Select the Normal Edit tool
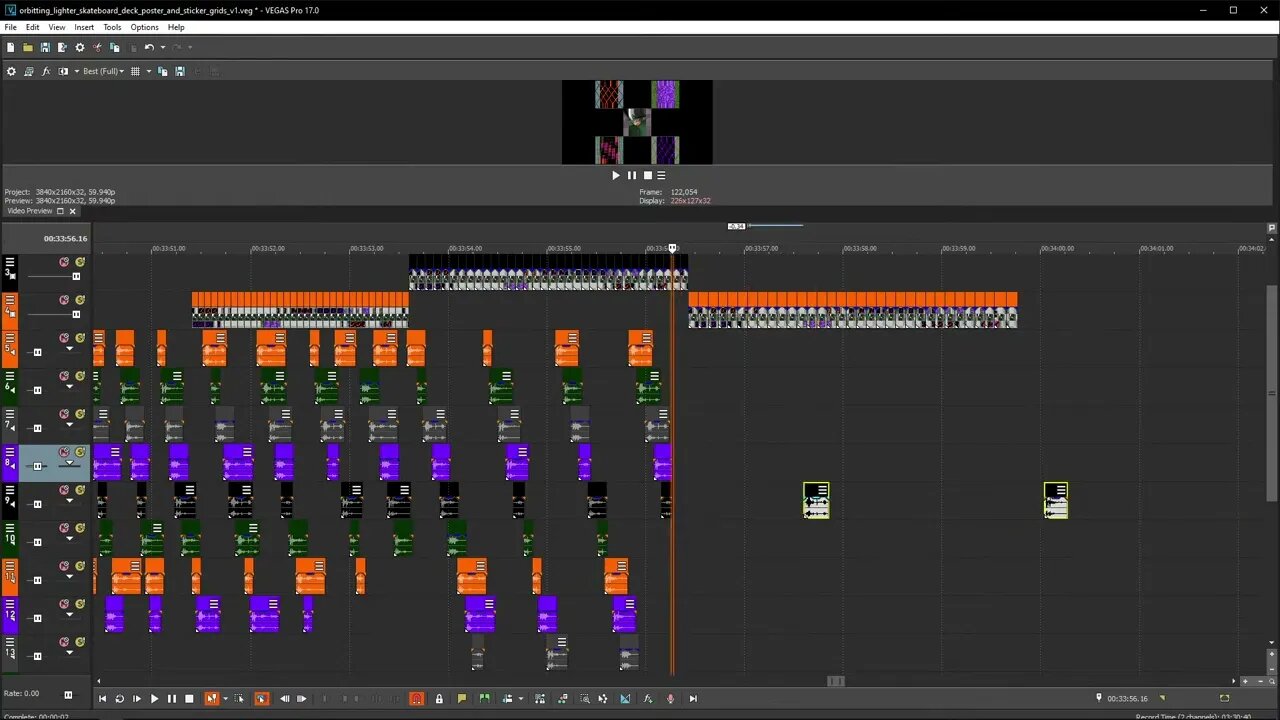The width and height of the screenshot is (1280, 720). (211, 699)
